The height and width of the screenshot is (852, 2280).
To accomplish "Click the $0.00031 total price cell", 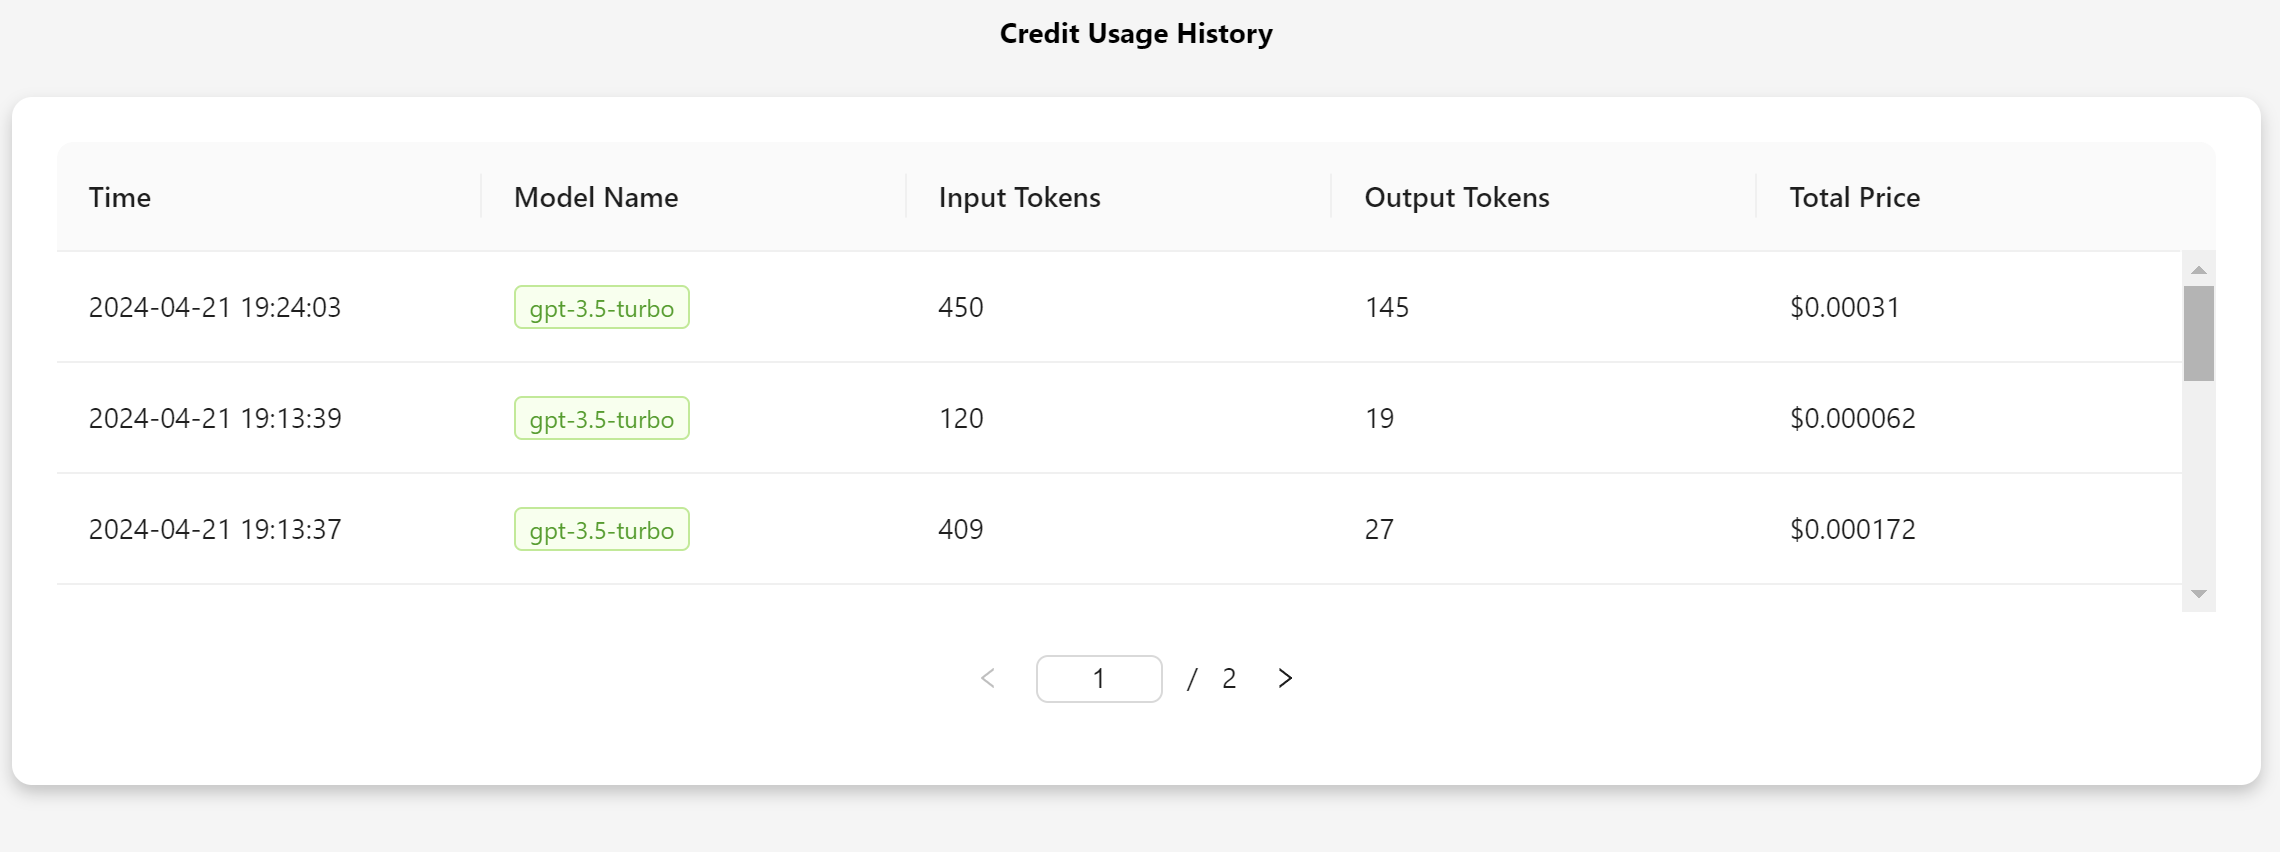I will click(x=1844, y=308).
